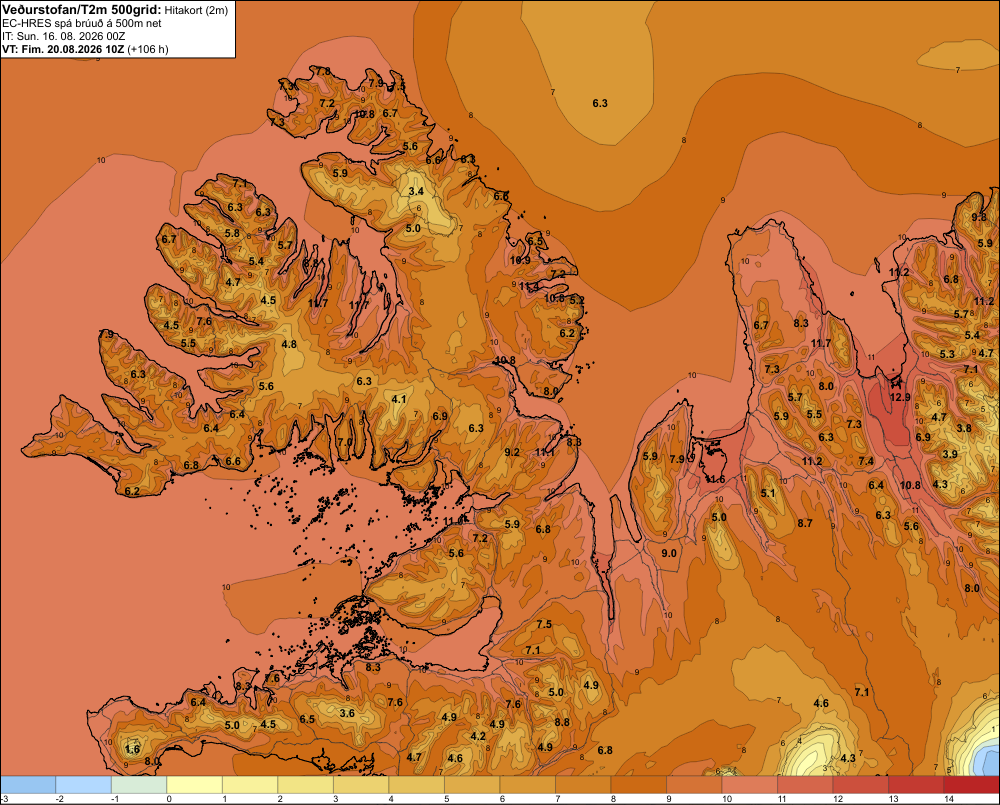Click the VT valid time line in the header
Viewport: 1000px width, 805px height.
(x=85, y=49)
